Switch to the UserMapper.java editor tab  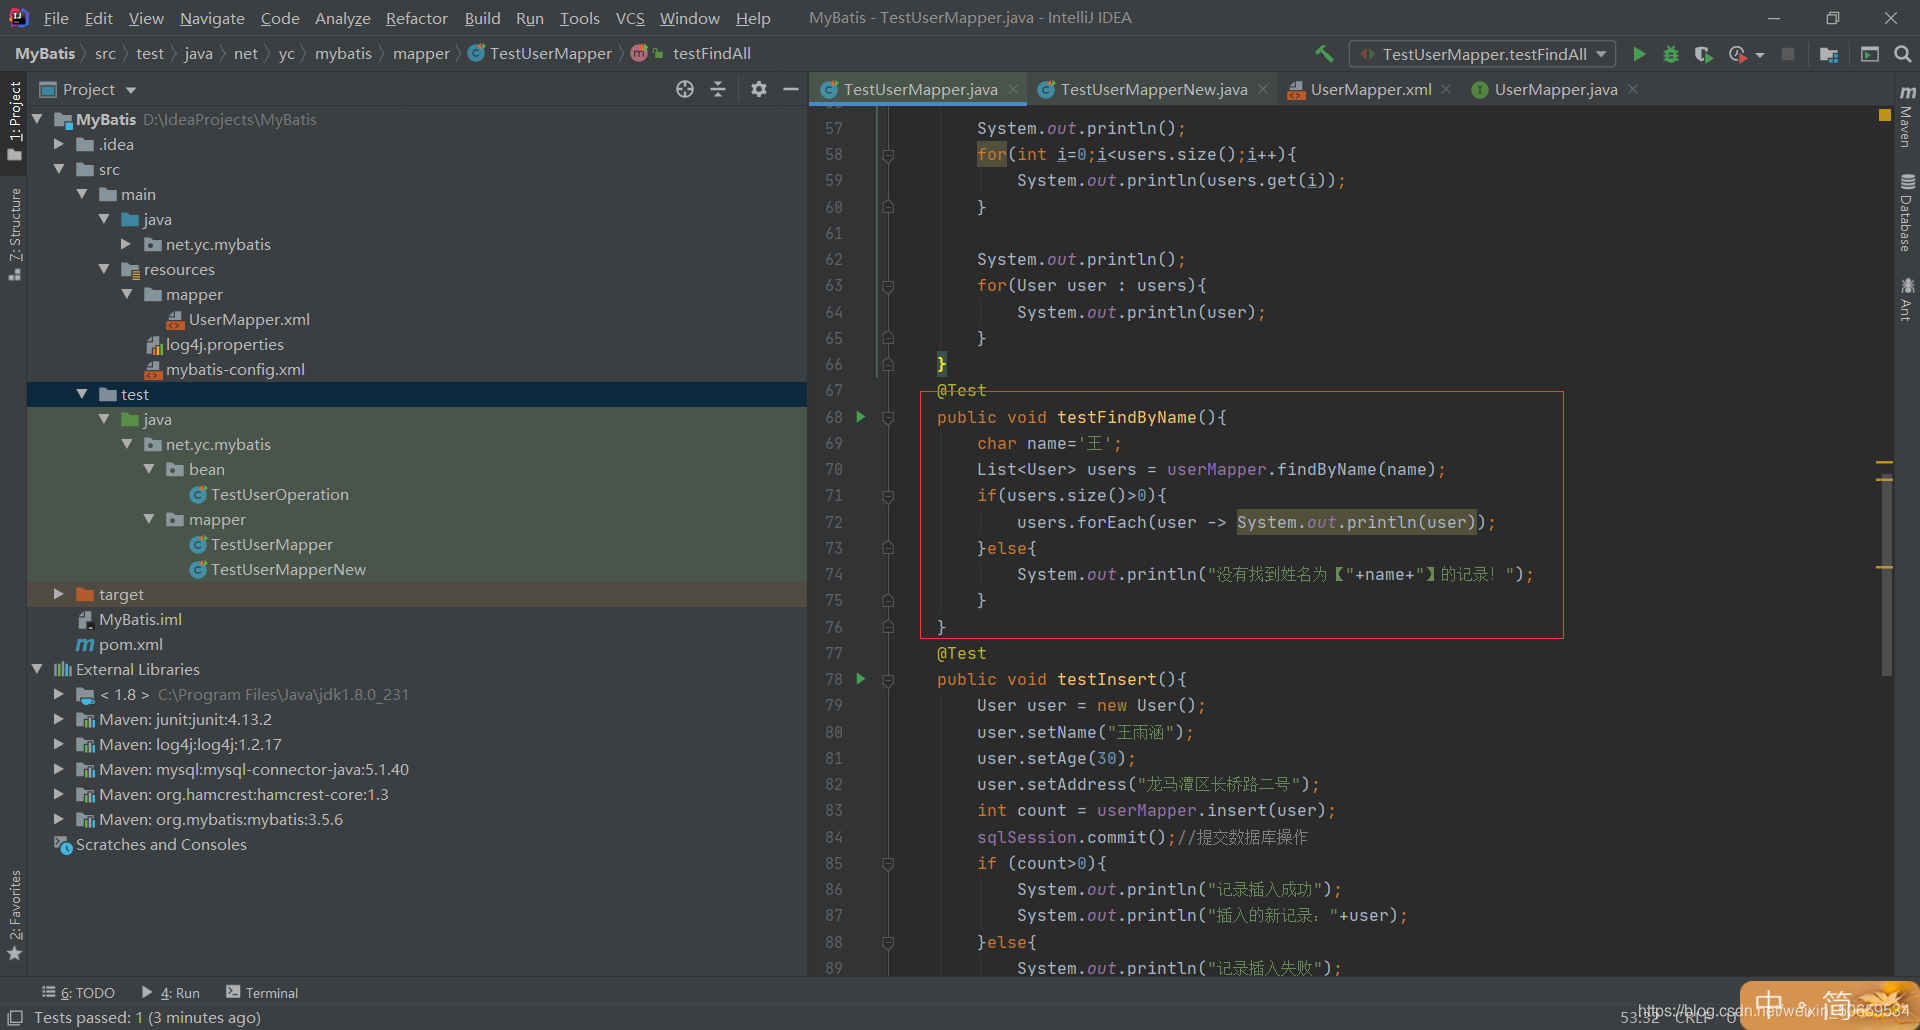click(1555, 89)
